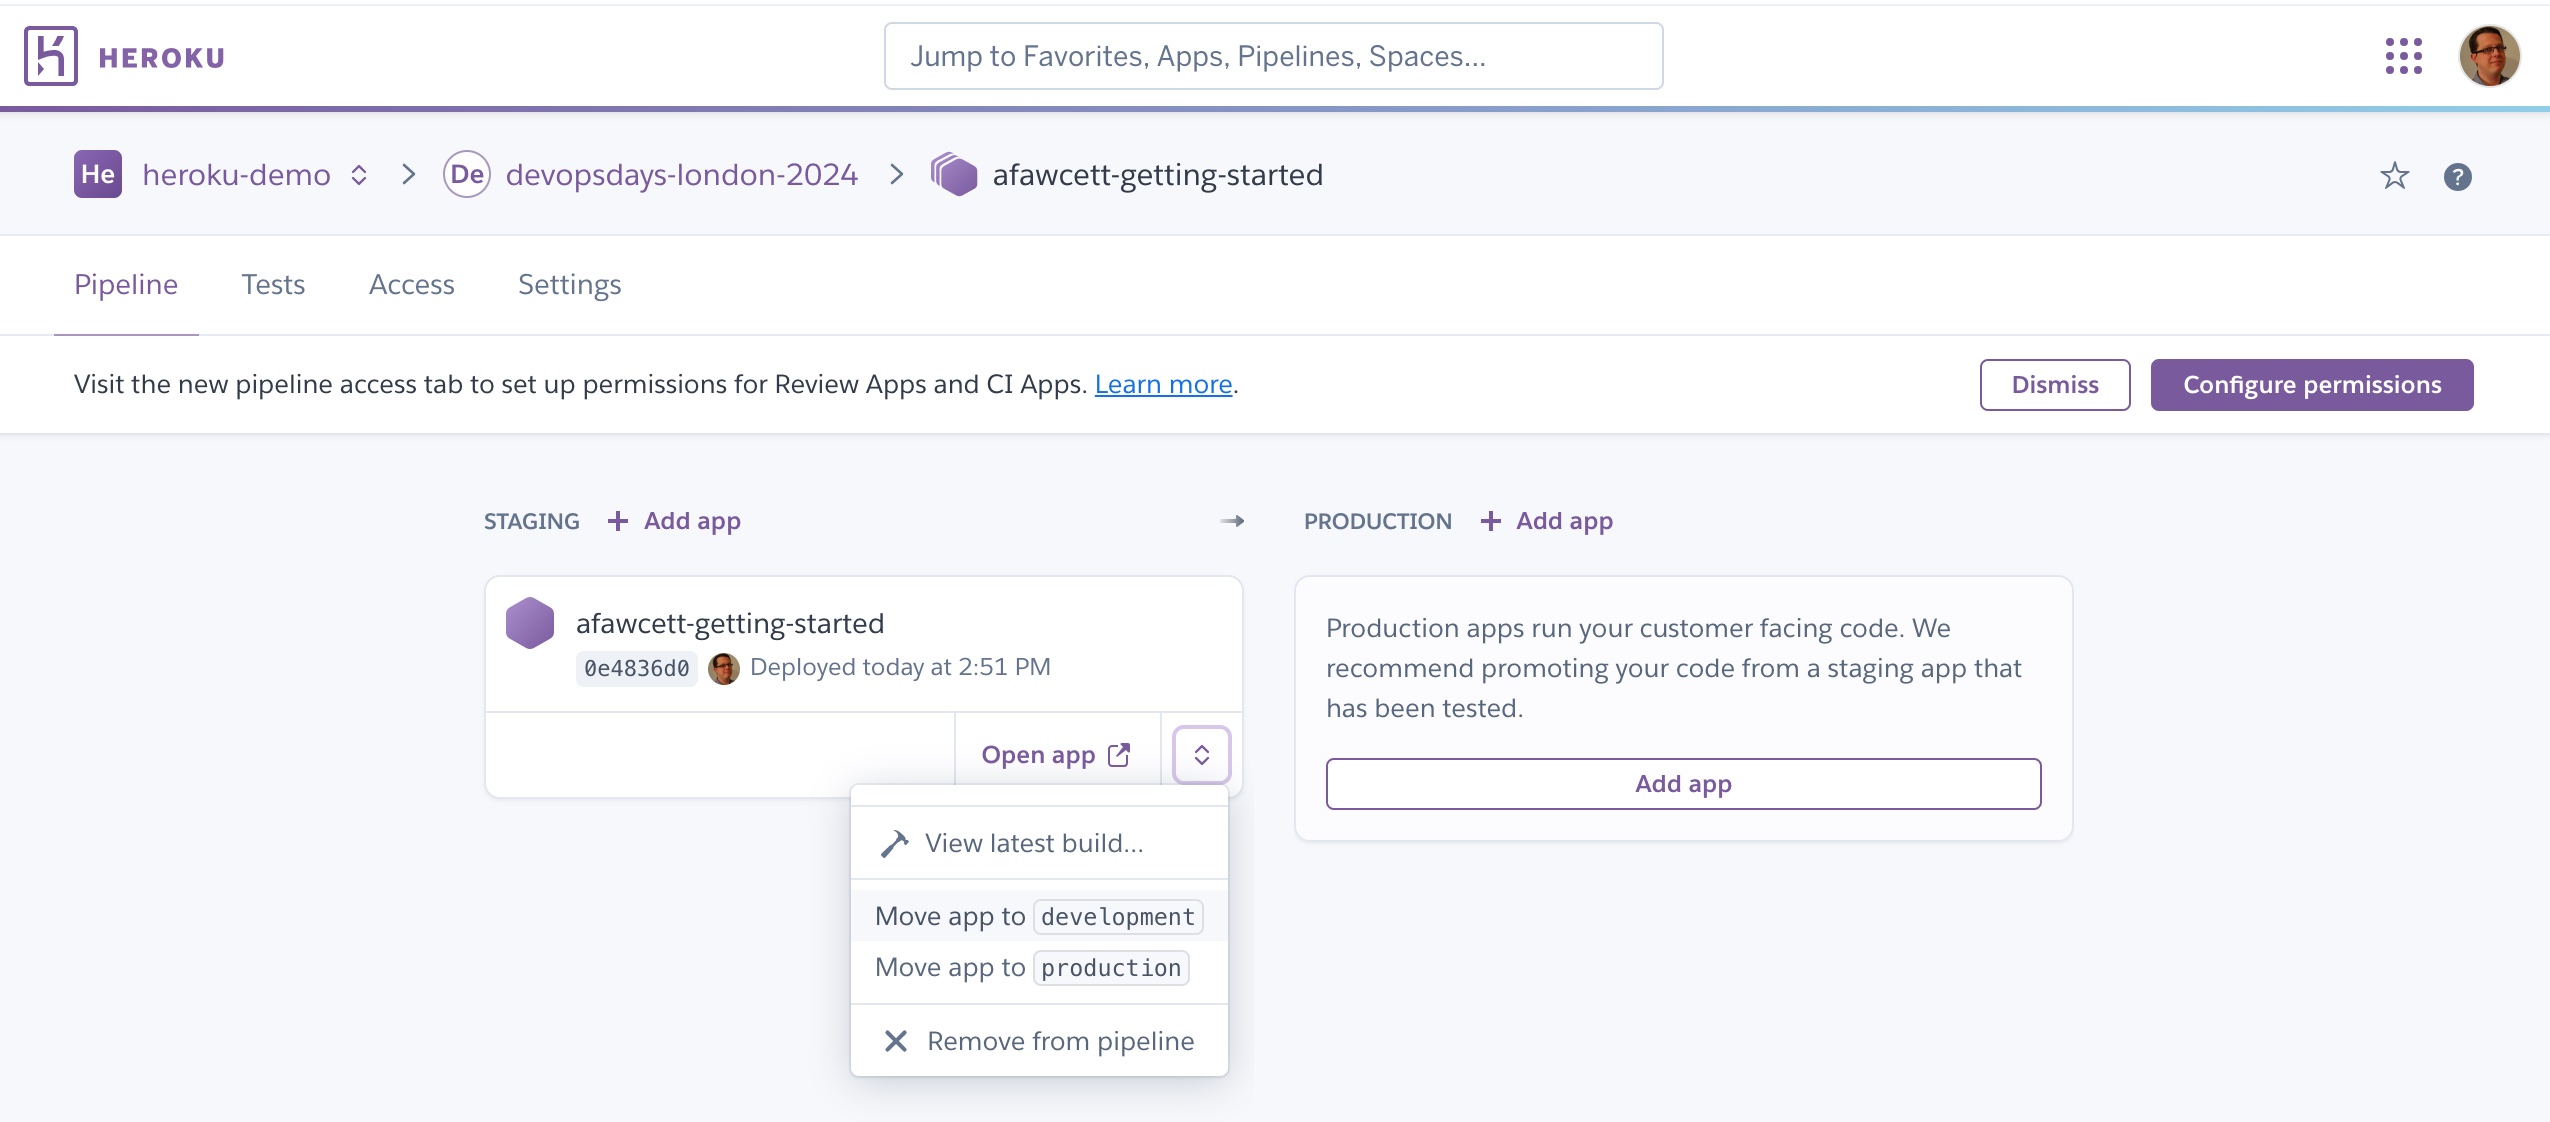Switch to the Pipeline tab
Image resolution: width=2550 pixels, height=1122 pixels.
[x=126, y=284]
